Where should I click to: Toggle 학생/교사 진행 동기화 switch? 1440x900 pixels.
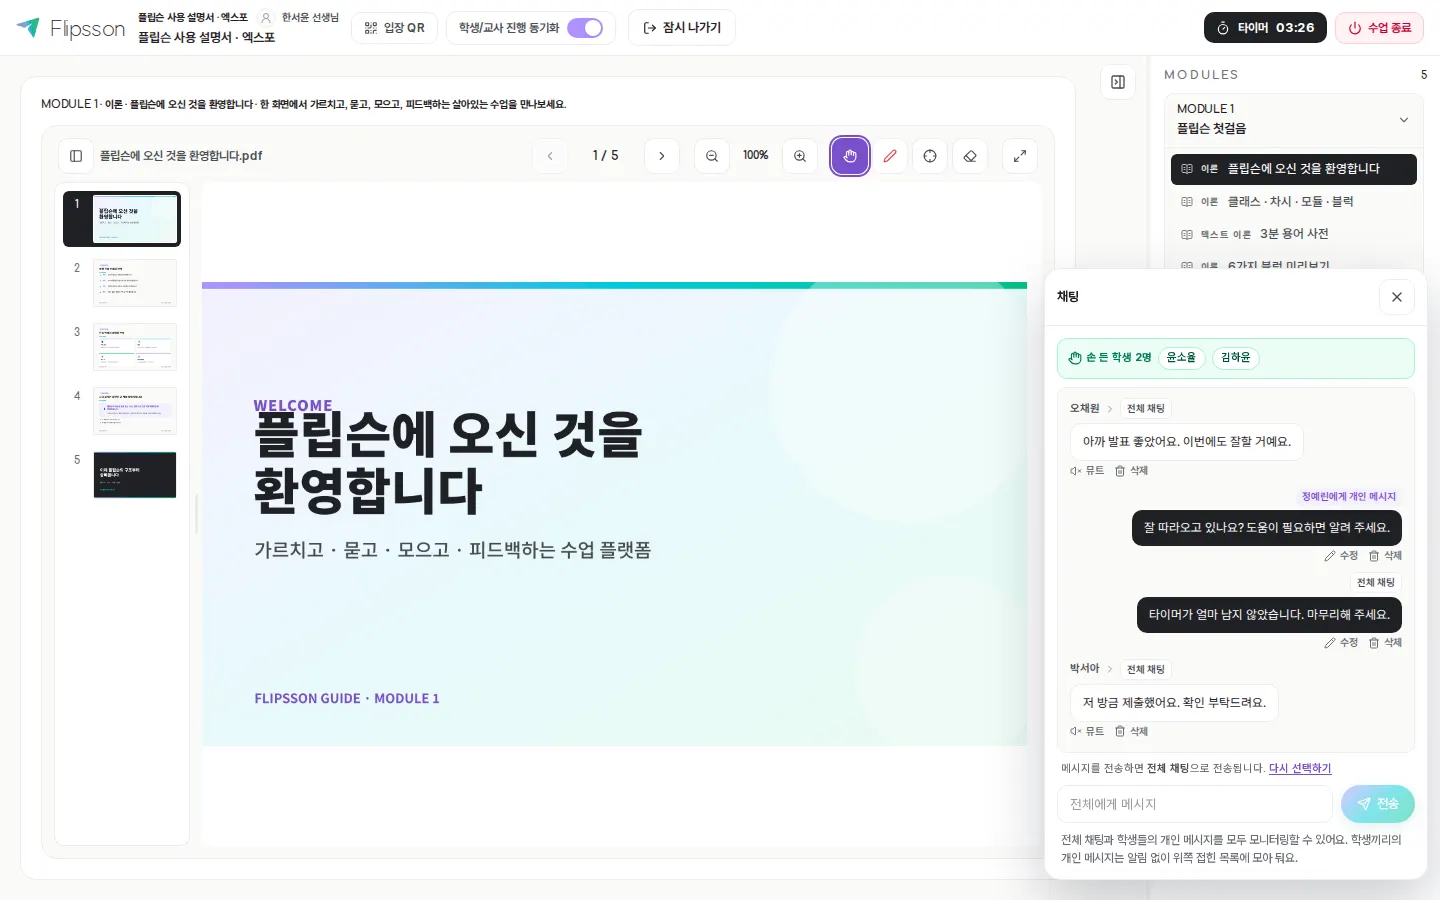point(585,28)
